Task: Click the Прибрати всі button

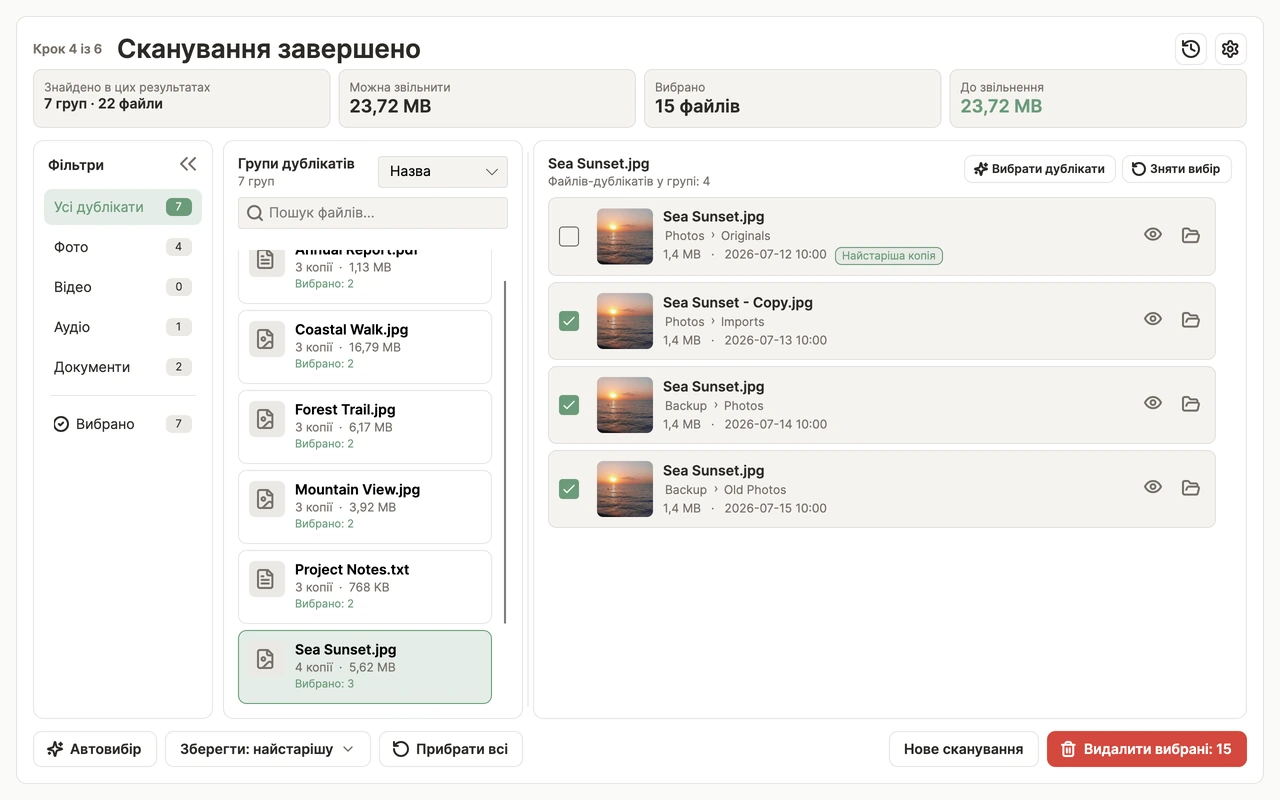Action: click(451, 749)
